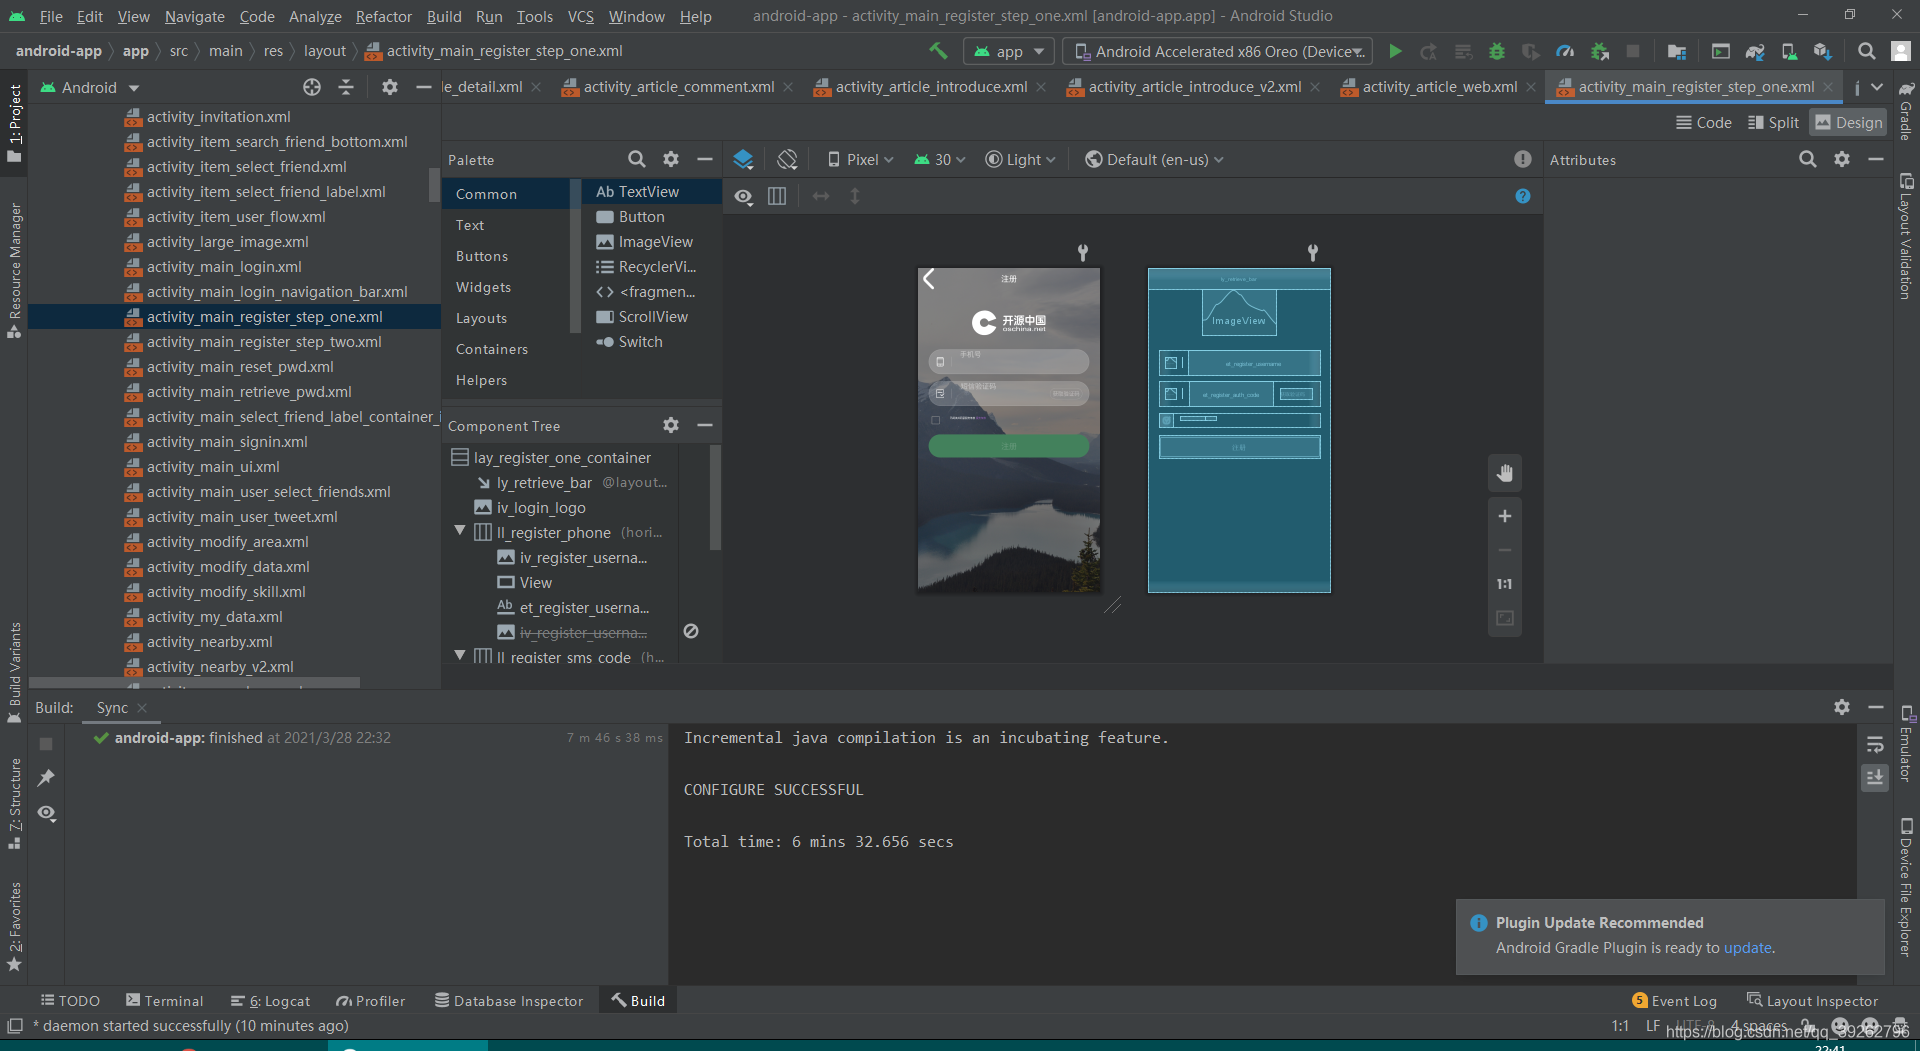Show hidden editor tabs chevron

(x=1877, y=87)
